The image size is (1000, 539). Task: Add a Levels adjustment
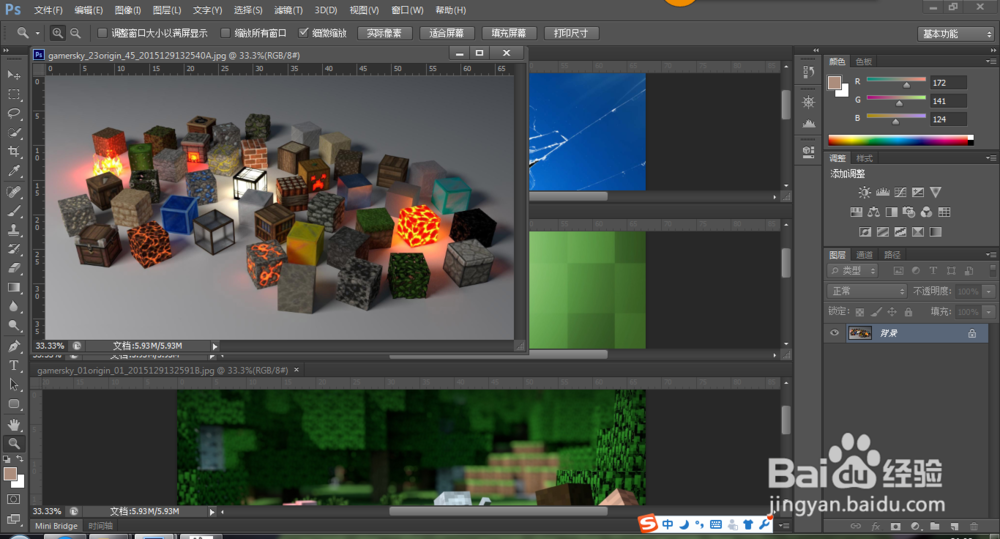[x=882, y=192]
